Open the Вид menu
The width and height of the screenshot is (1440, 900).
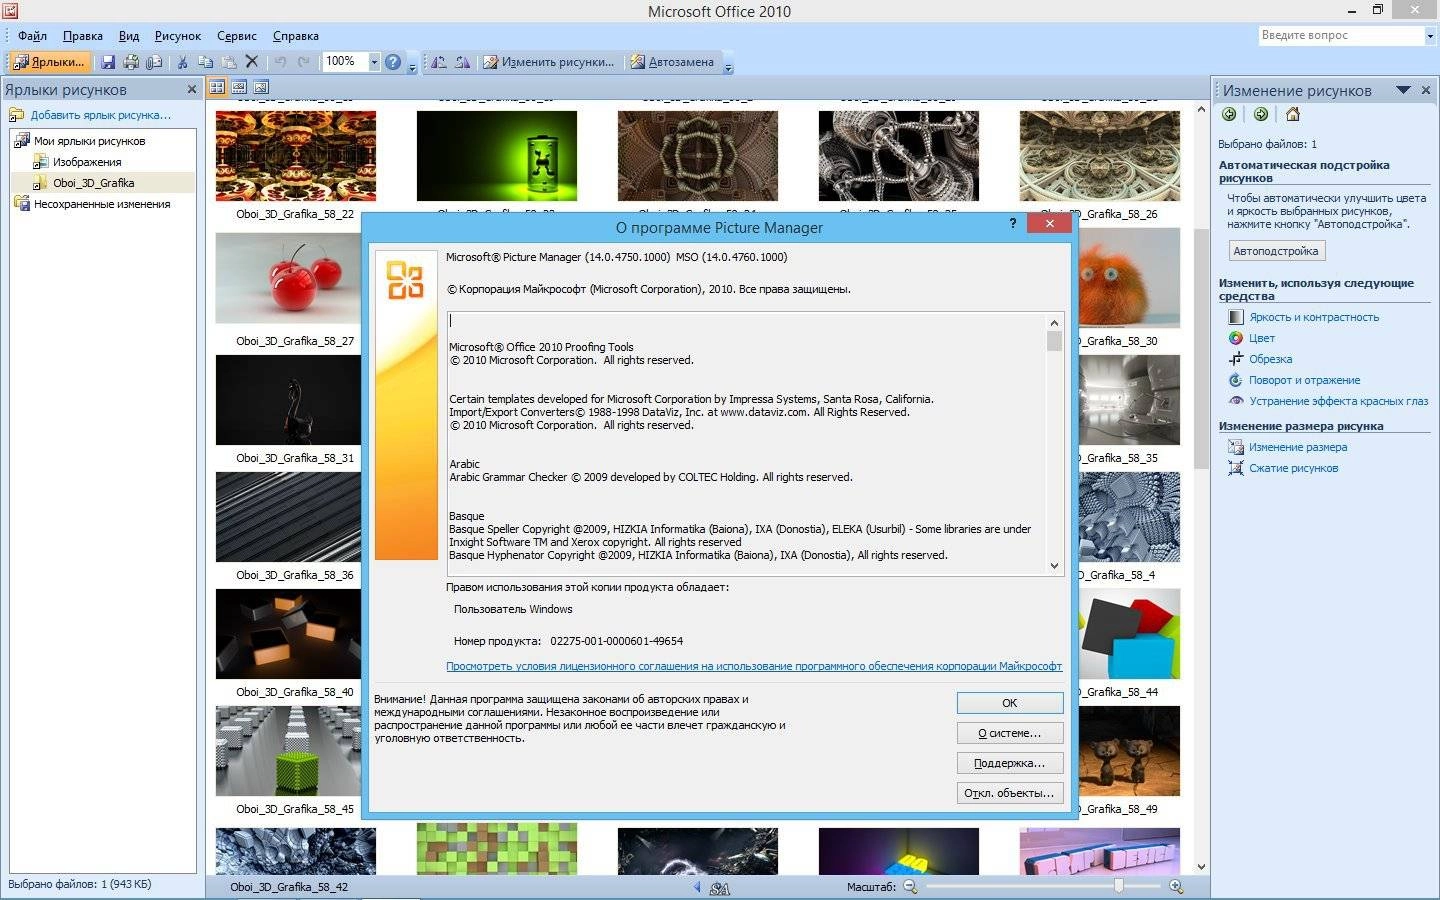point(129,36)
